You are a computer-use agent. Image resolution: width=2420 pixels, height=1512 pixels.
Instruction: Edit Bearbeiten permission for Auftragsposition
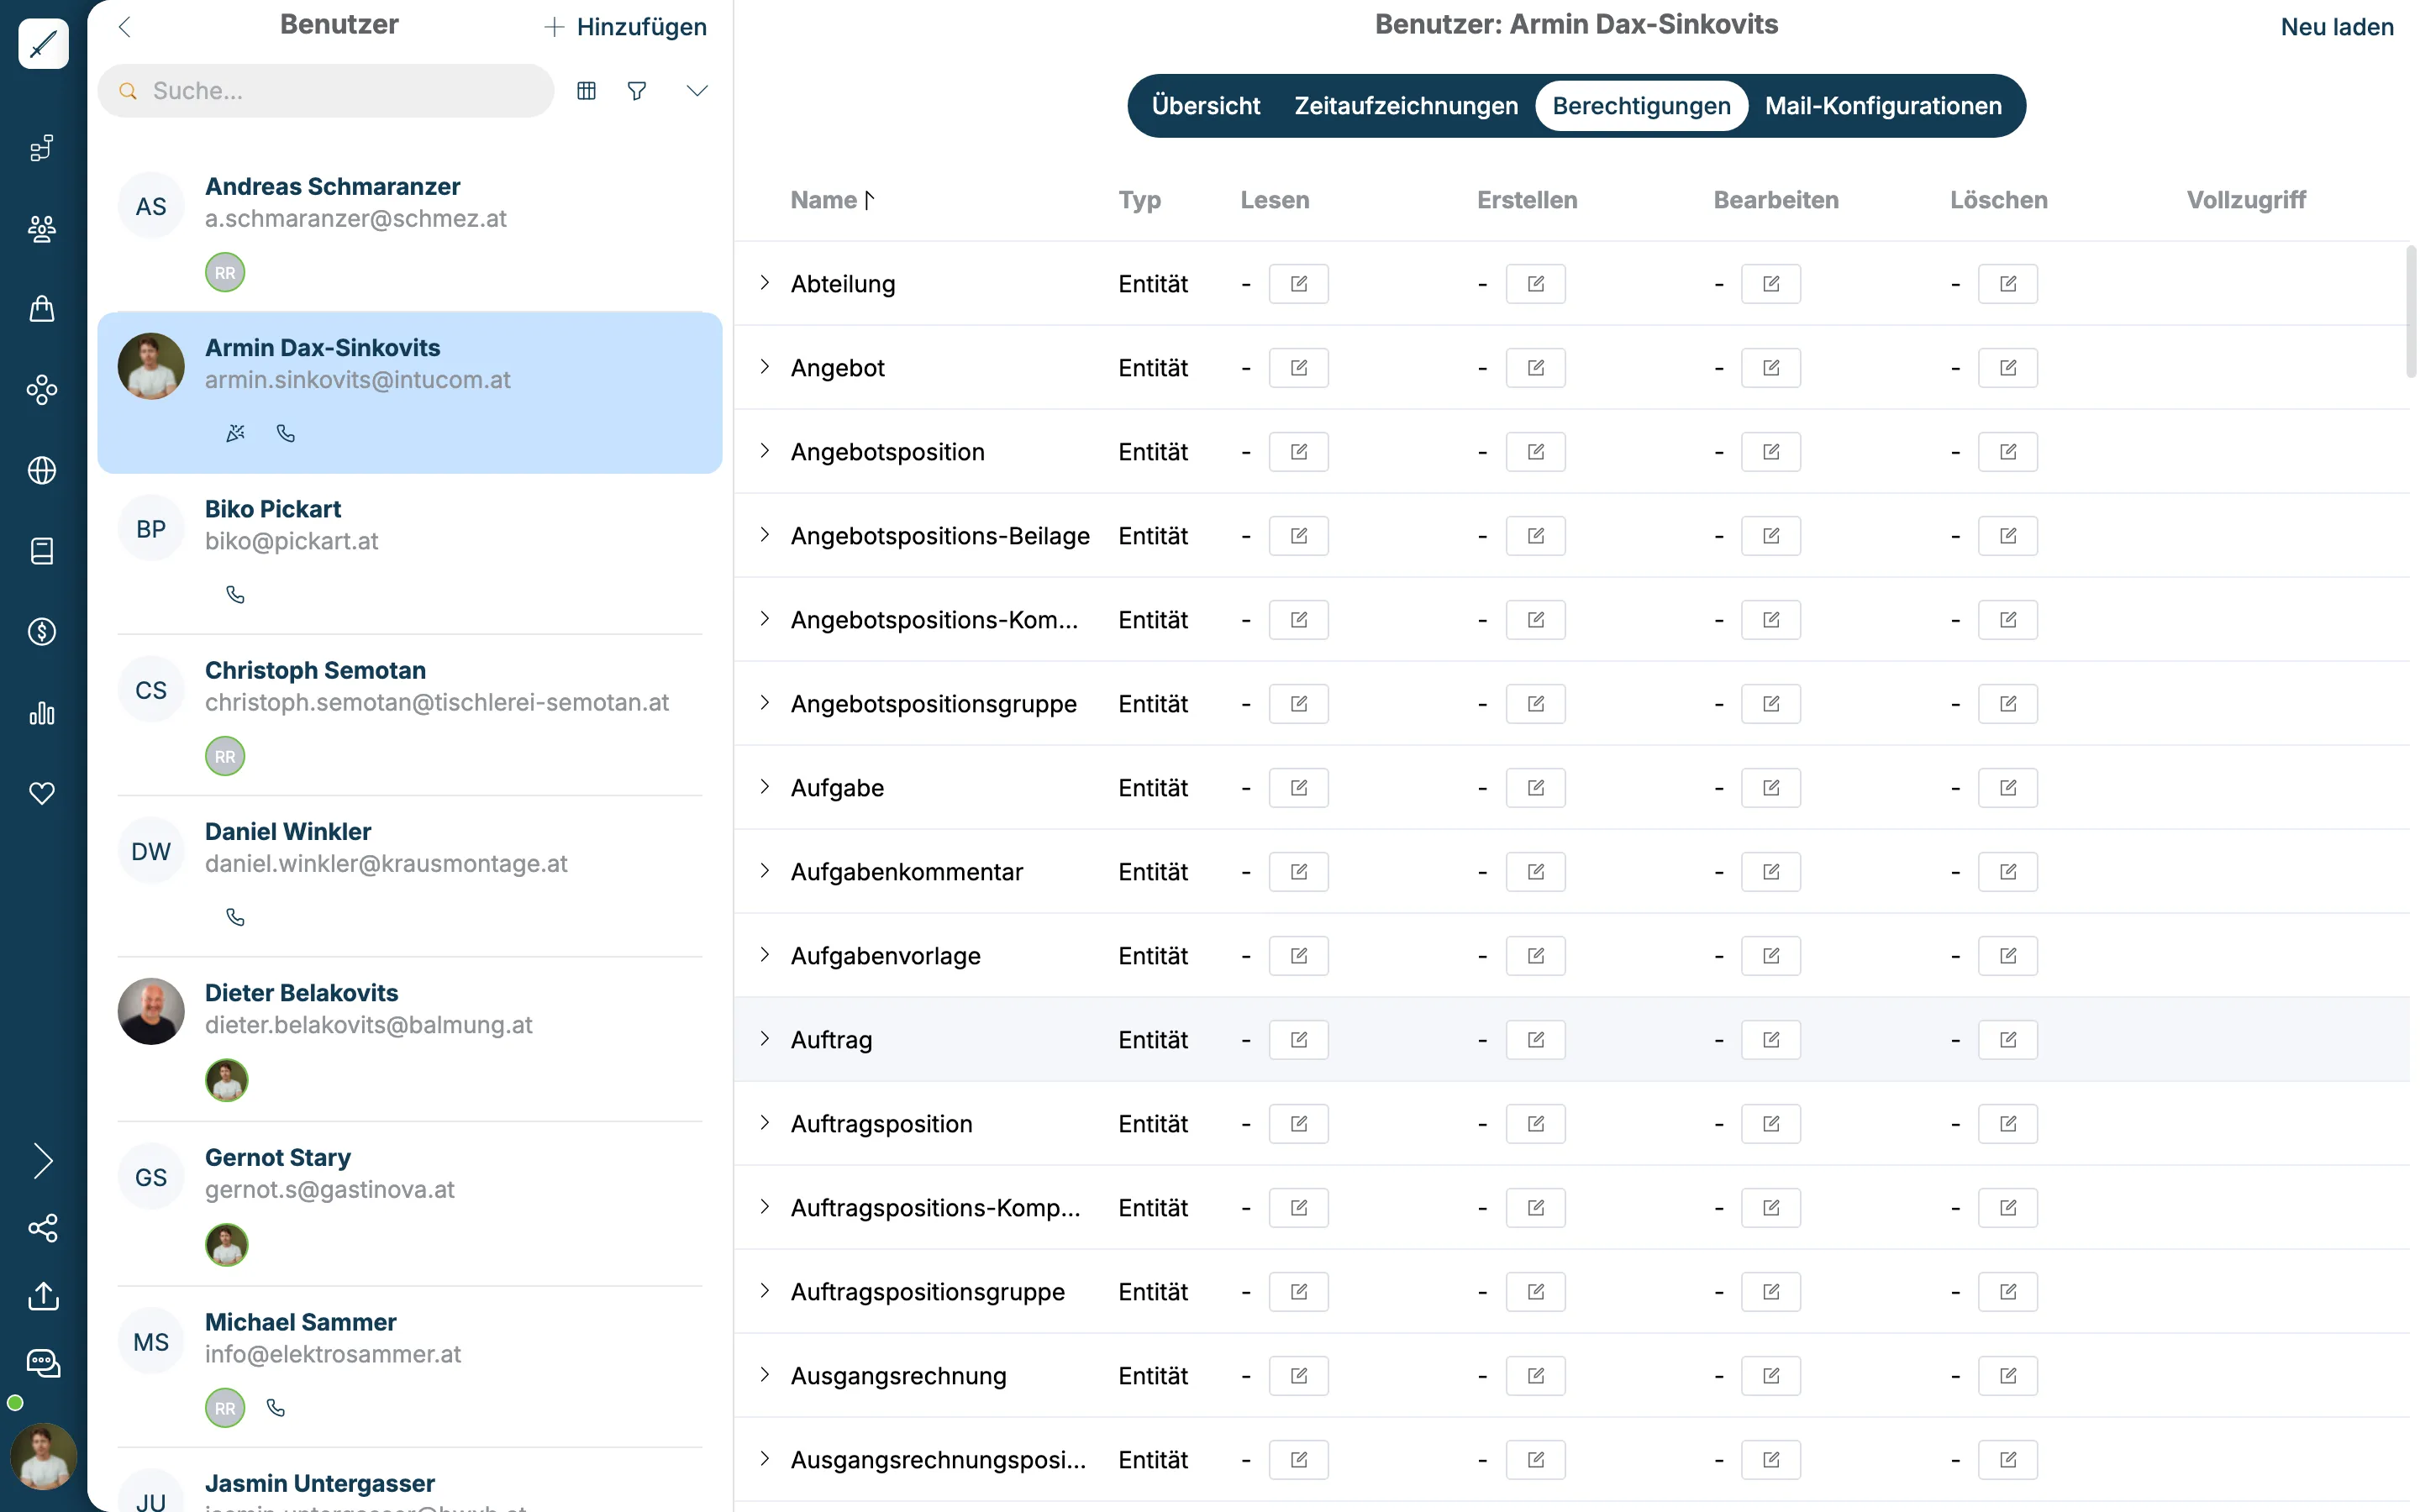point(1771,1124)
